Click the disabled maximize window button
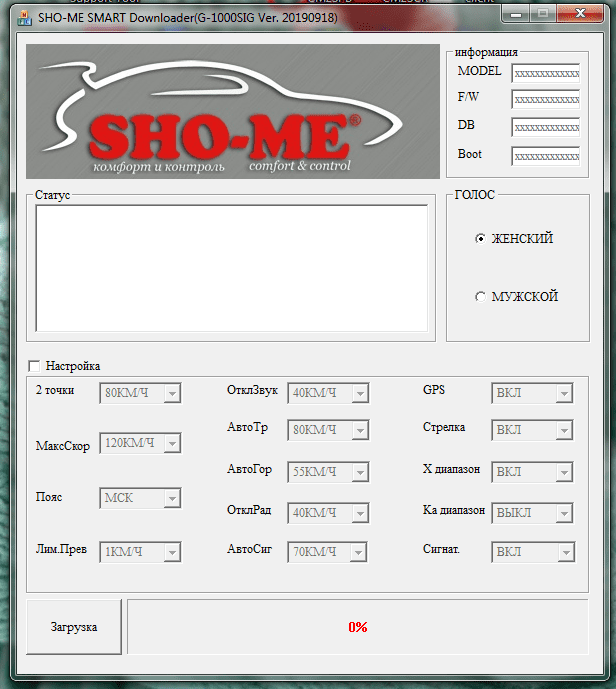The height and width of the screenshot is (689, 616). 543,14
